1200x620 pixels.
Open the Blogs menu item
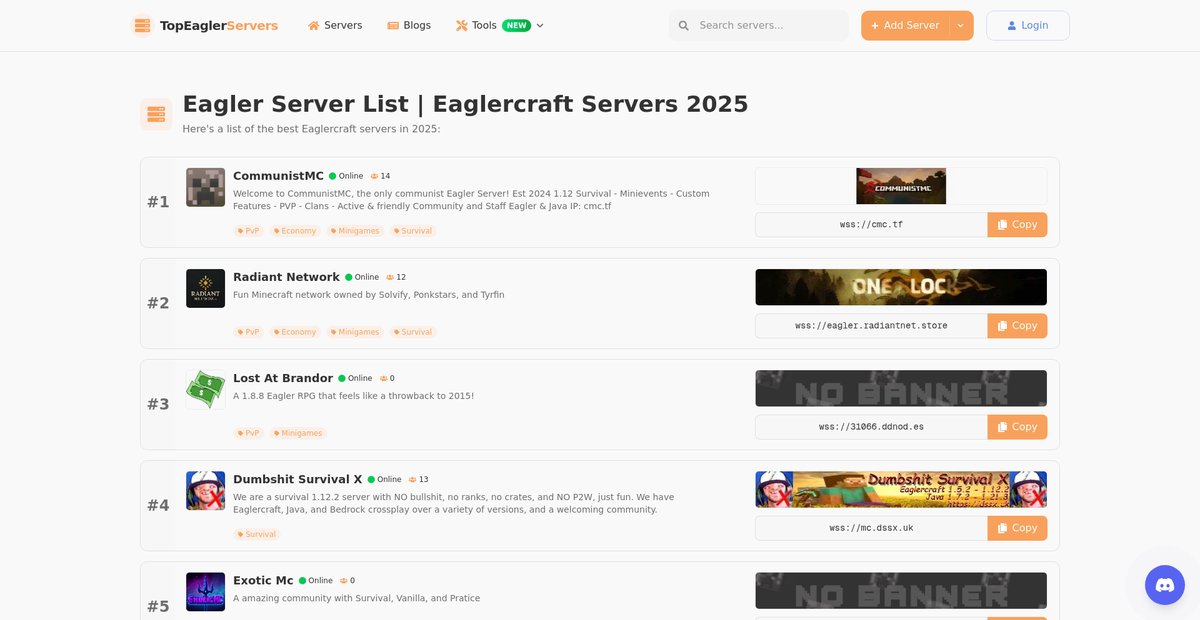pyautogui.click(x=409, y=25)
